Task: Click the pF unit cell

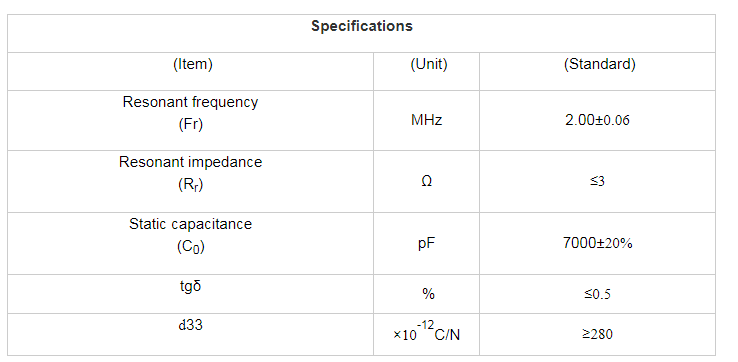Action: pos(426,244)
